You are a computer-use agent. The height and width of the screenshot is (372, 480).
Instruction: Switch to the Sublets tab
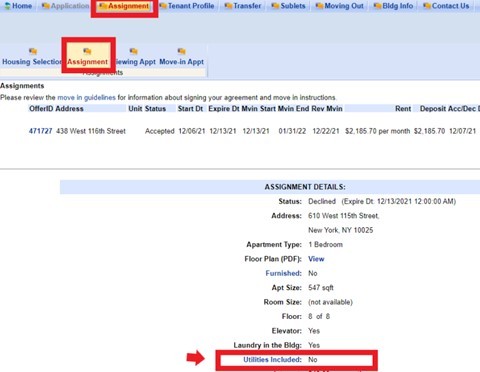click(x=289, y=6)
